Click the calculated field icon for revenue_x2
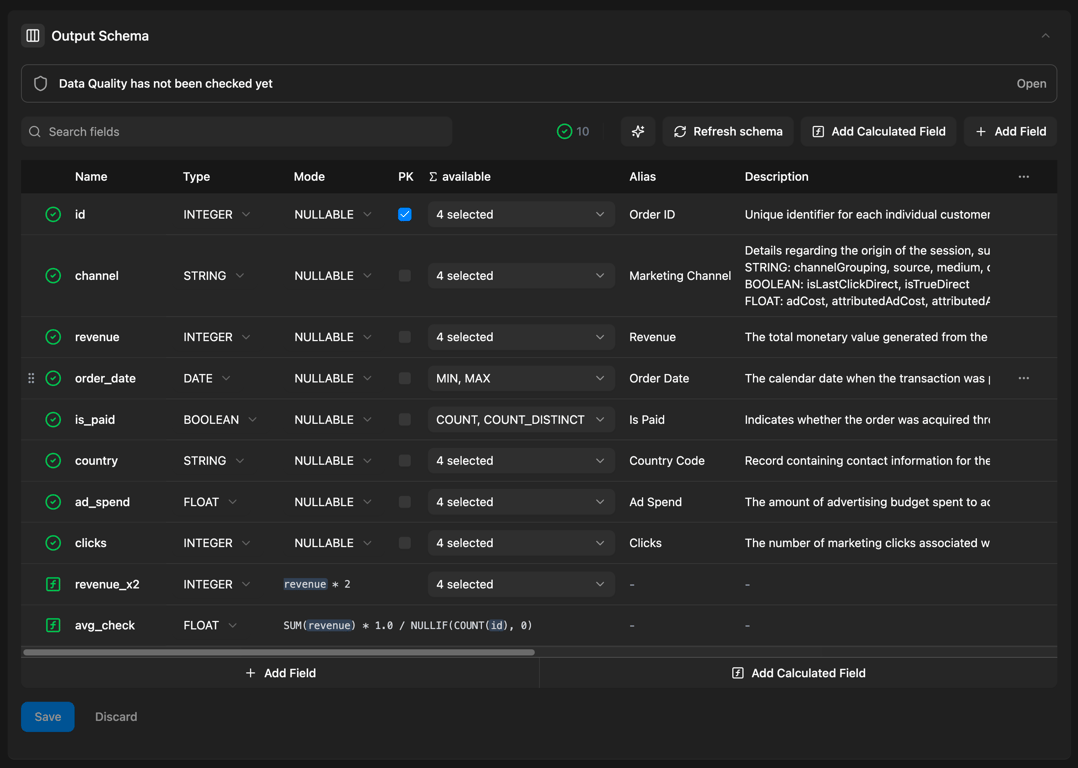 tap(53, 584)
